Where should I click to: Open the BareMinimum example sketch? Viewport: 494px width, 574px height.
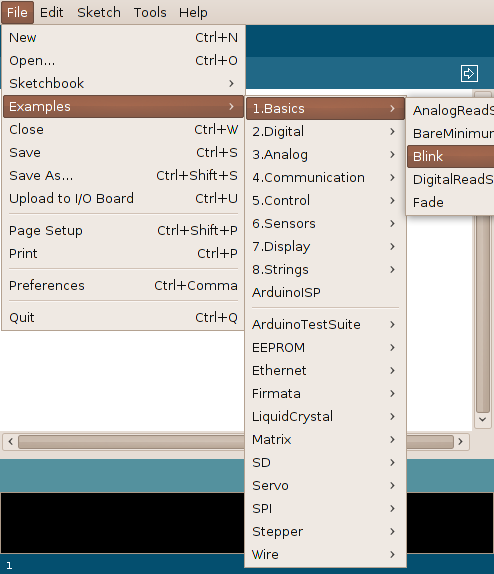click(451, 133)
